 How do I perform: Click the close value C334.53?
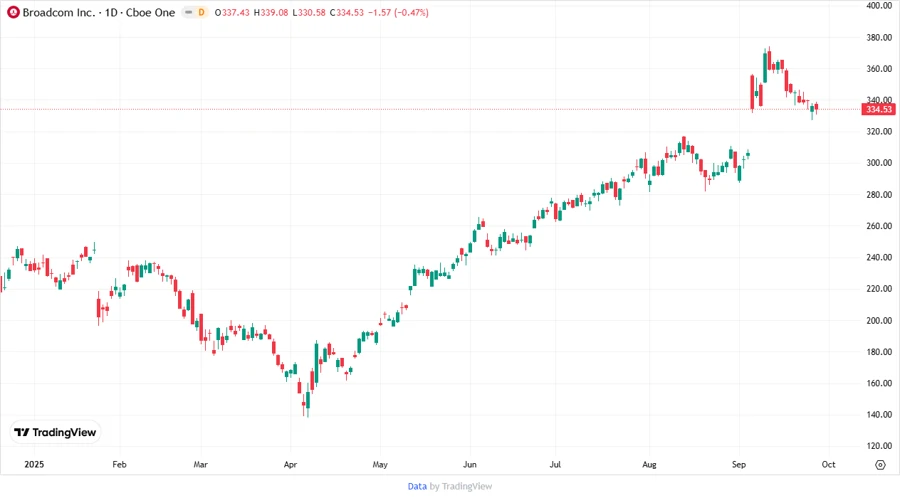click(347, 13)
